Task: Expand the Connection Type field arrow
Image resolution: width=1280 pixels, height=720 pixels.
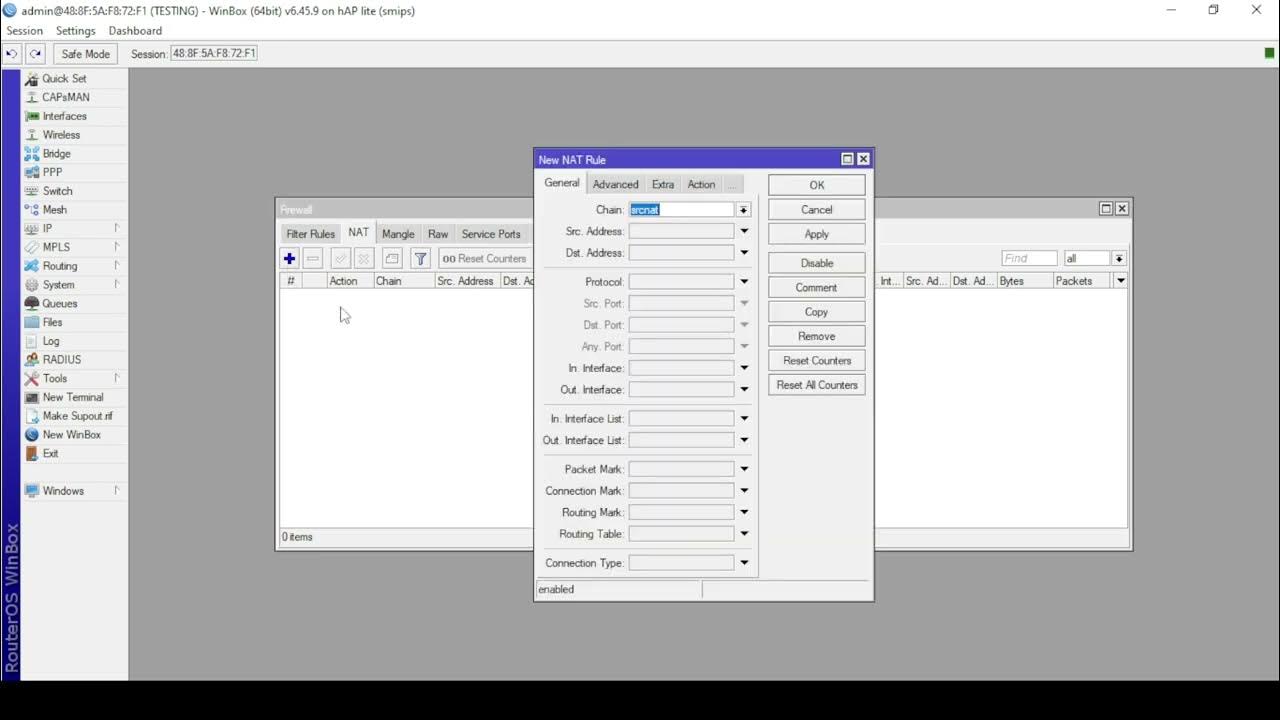Action: 744,563
